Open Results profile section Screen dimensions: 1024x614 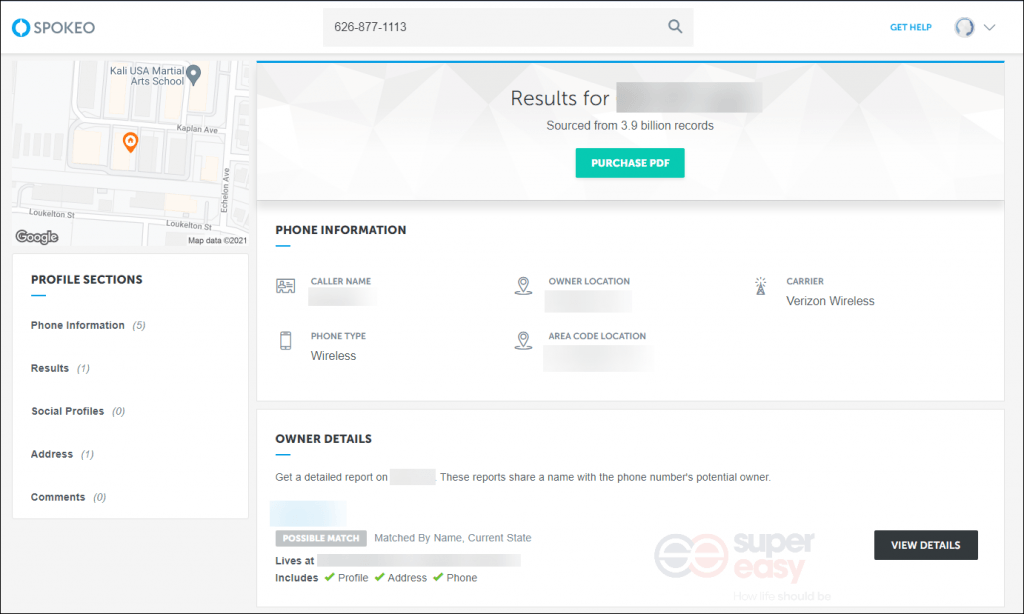tap(60, 368)
